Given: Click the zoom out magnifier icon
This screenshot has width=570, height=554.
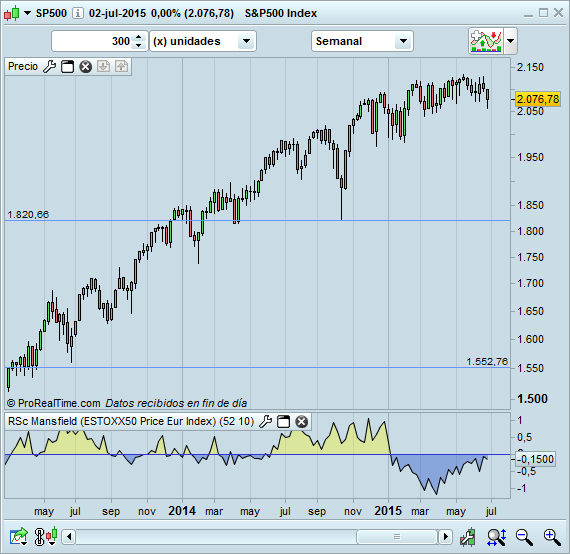Looking at the screenshot, I should click(524, 537).
